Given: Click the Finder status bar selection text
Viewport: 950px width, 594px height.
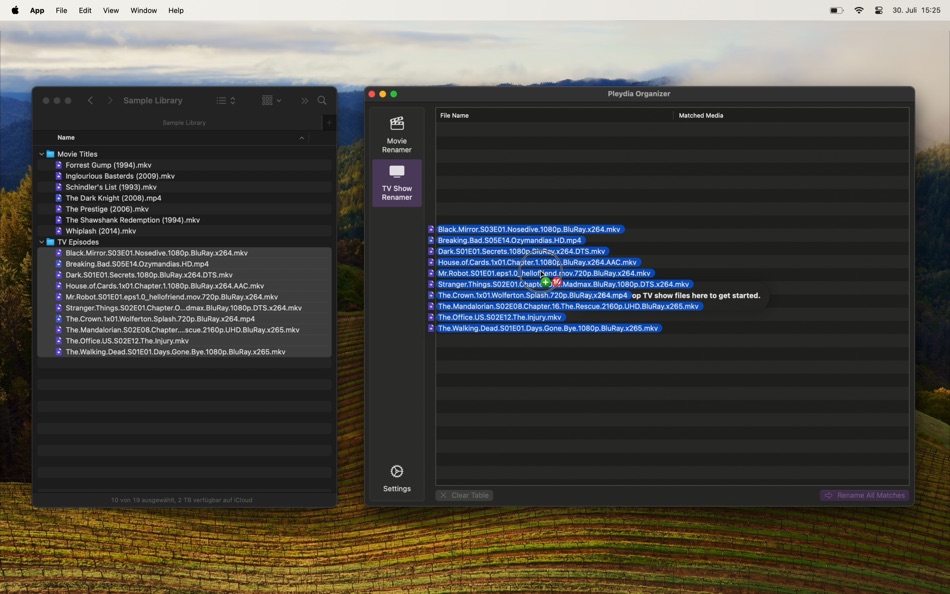Looking at the screenshot, I should 182,500.
